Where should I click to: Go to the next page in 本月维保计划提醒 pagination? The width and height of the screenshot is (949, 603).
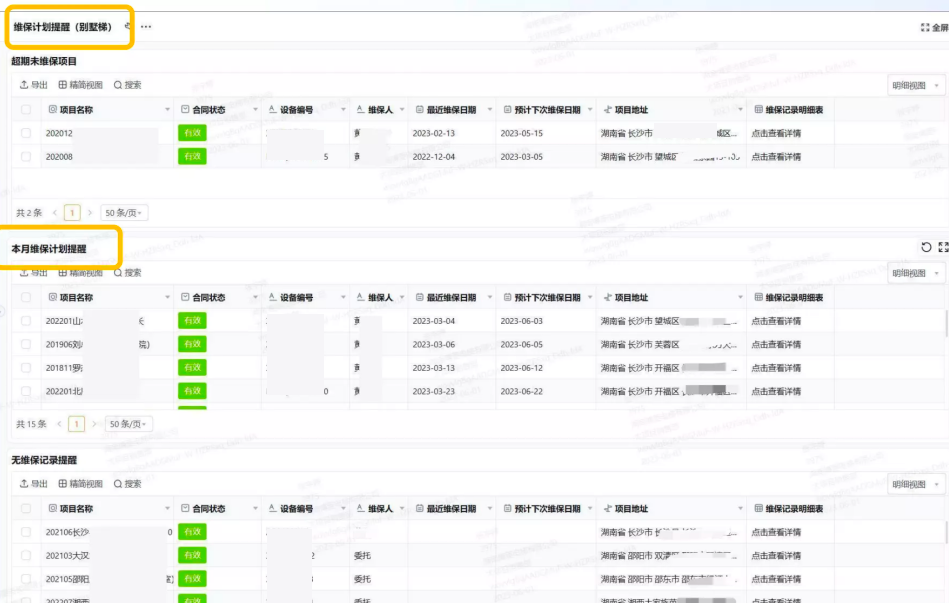click(x=94, y=424)
